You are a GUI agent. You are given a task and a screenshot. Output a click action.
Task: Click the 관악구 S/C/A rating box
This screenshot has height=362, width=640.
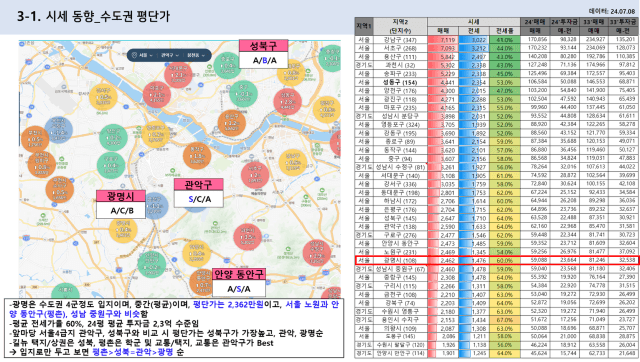point(199,199)
